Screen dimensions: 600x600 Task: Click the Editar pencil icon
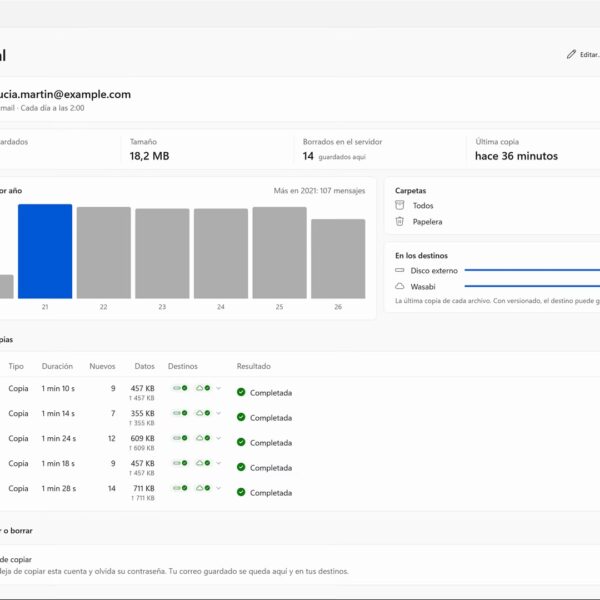[571, 54]
